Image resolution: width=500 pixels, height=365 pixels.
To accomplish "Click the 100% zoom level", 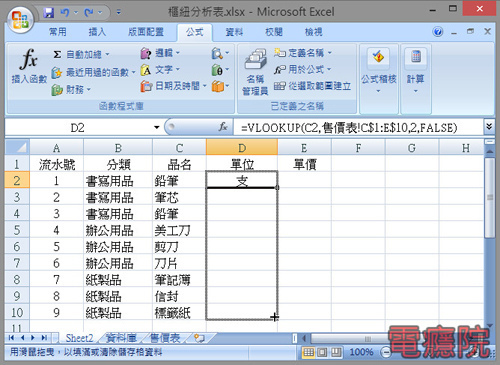I will (x=362, y=352).
